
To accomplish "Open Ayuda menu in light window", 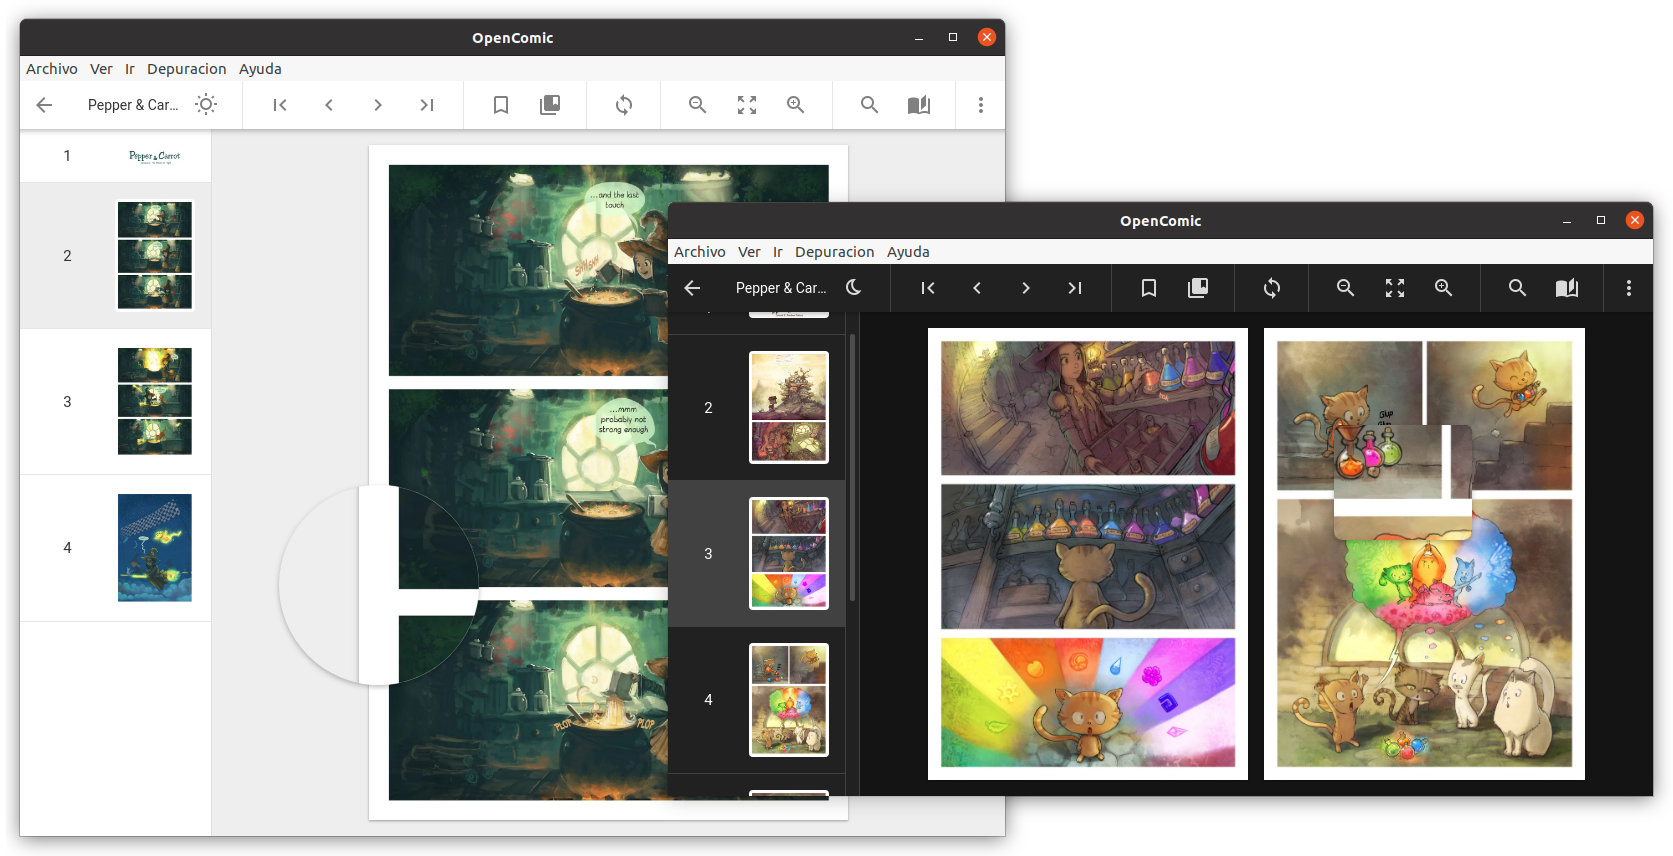I will point(260,69).
